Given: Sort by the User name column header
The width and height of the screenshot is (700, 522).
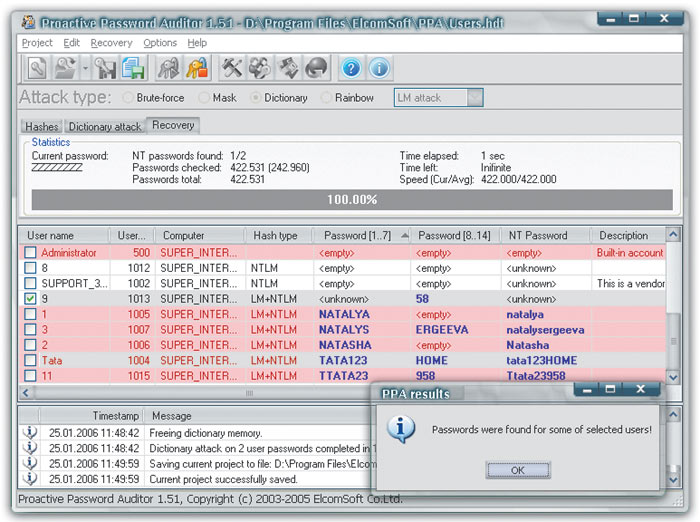Looking at the screenshot, I should (x=64, y=235).
